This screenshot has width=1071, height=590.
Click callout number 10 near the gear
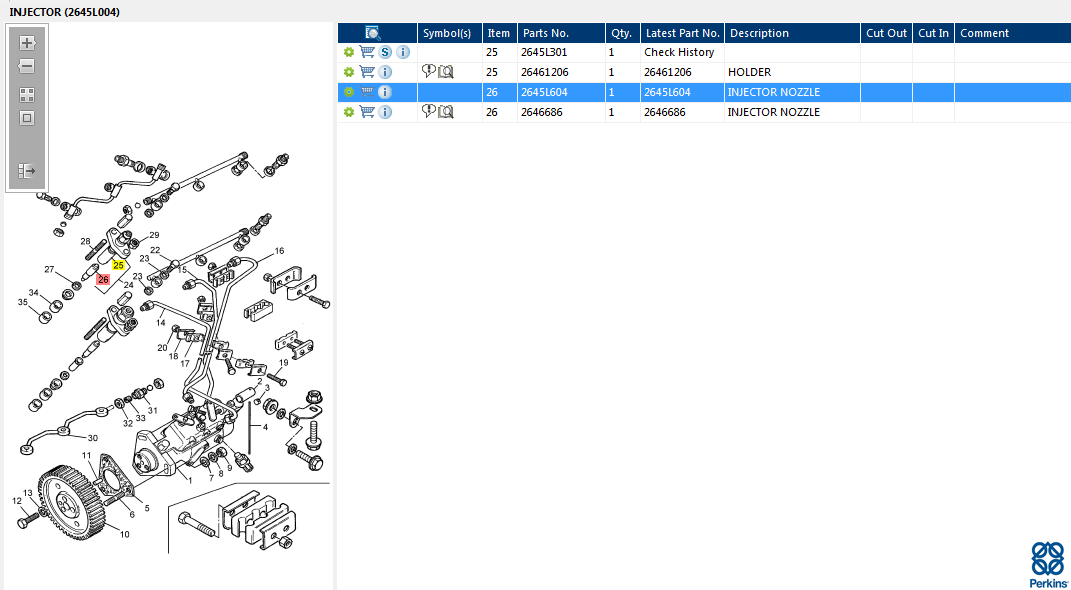124,534
